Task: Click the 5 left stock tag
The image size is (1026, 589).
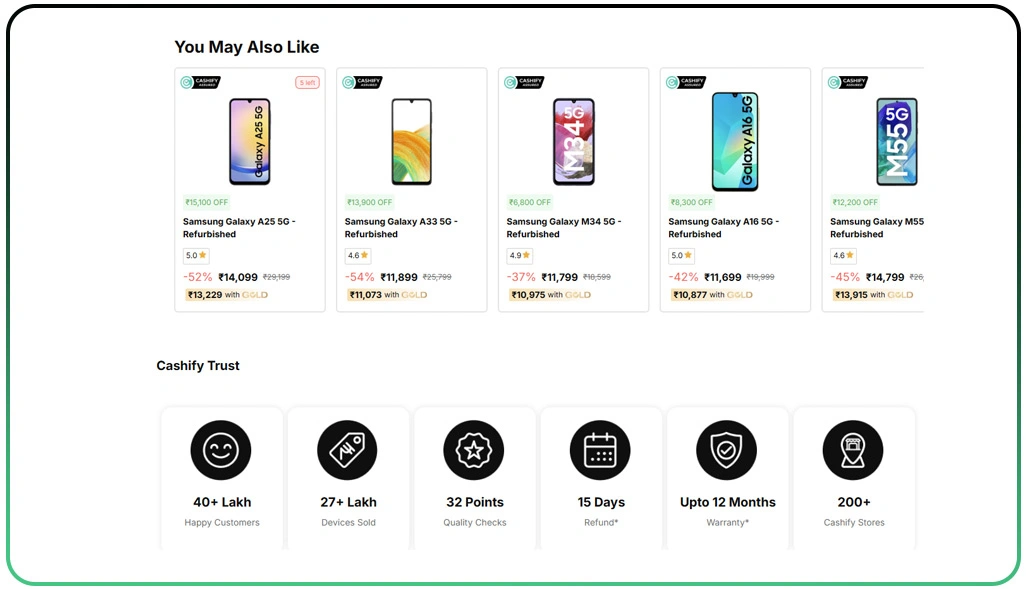Action: [307, 82]
